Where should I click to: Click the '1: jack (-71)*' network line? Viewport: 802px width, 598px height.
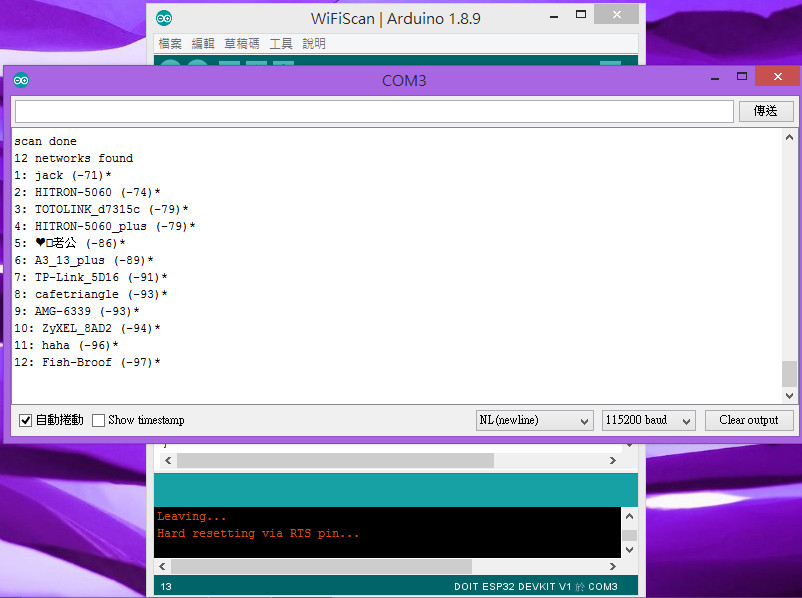(63, 175)
